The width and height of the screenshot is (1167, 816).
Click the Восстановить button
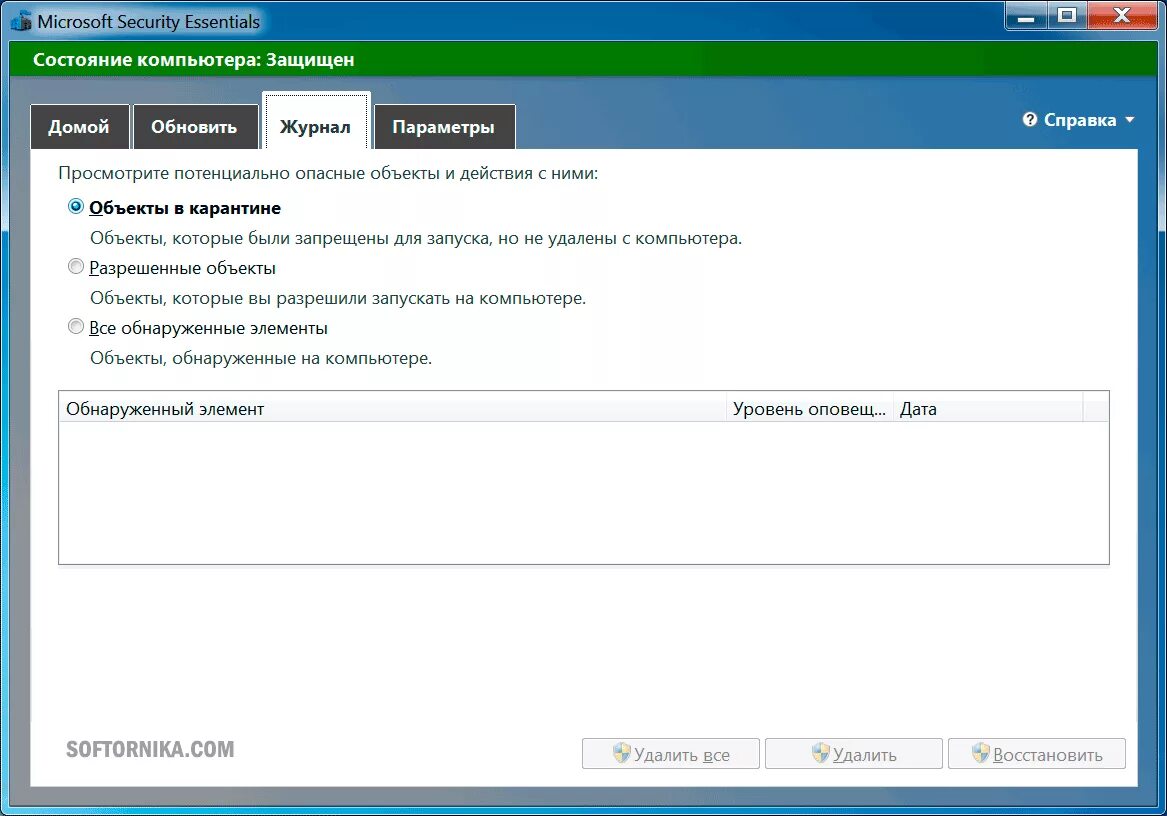(x=1037, y=753)
